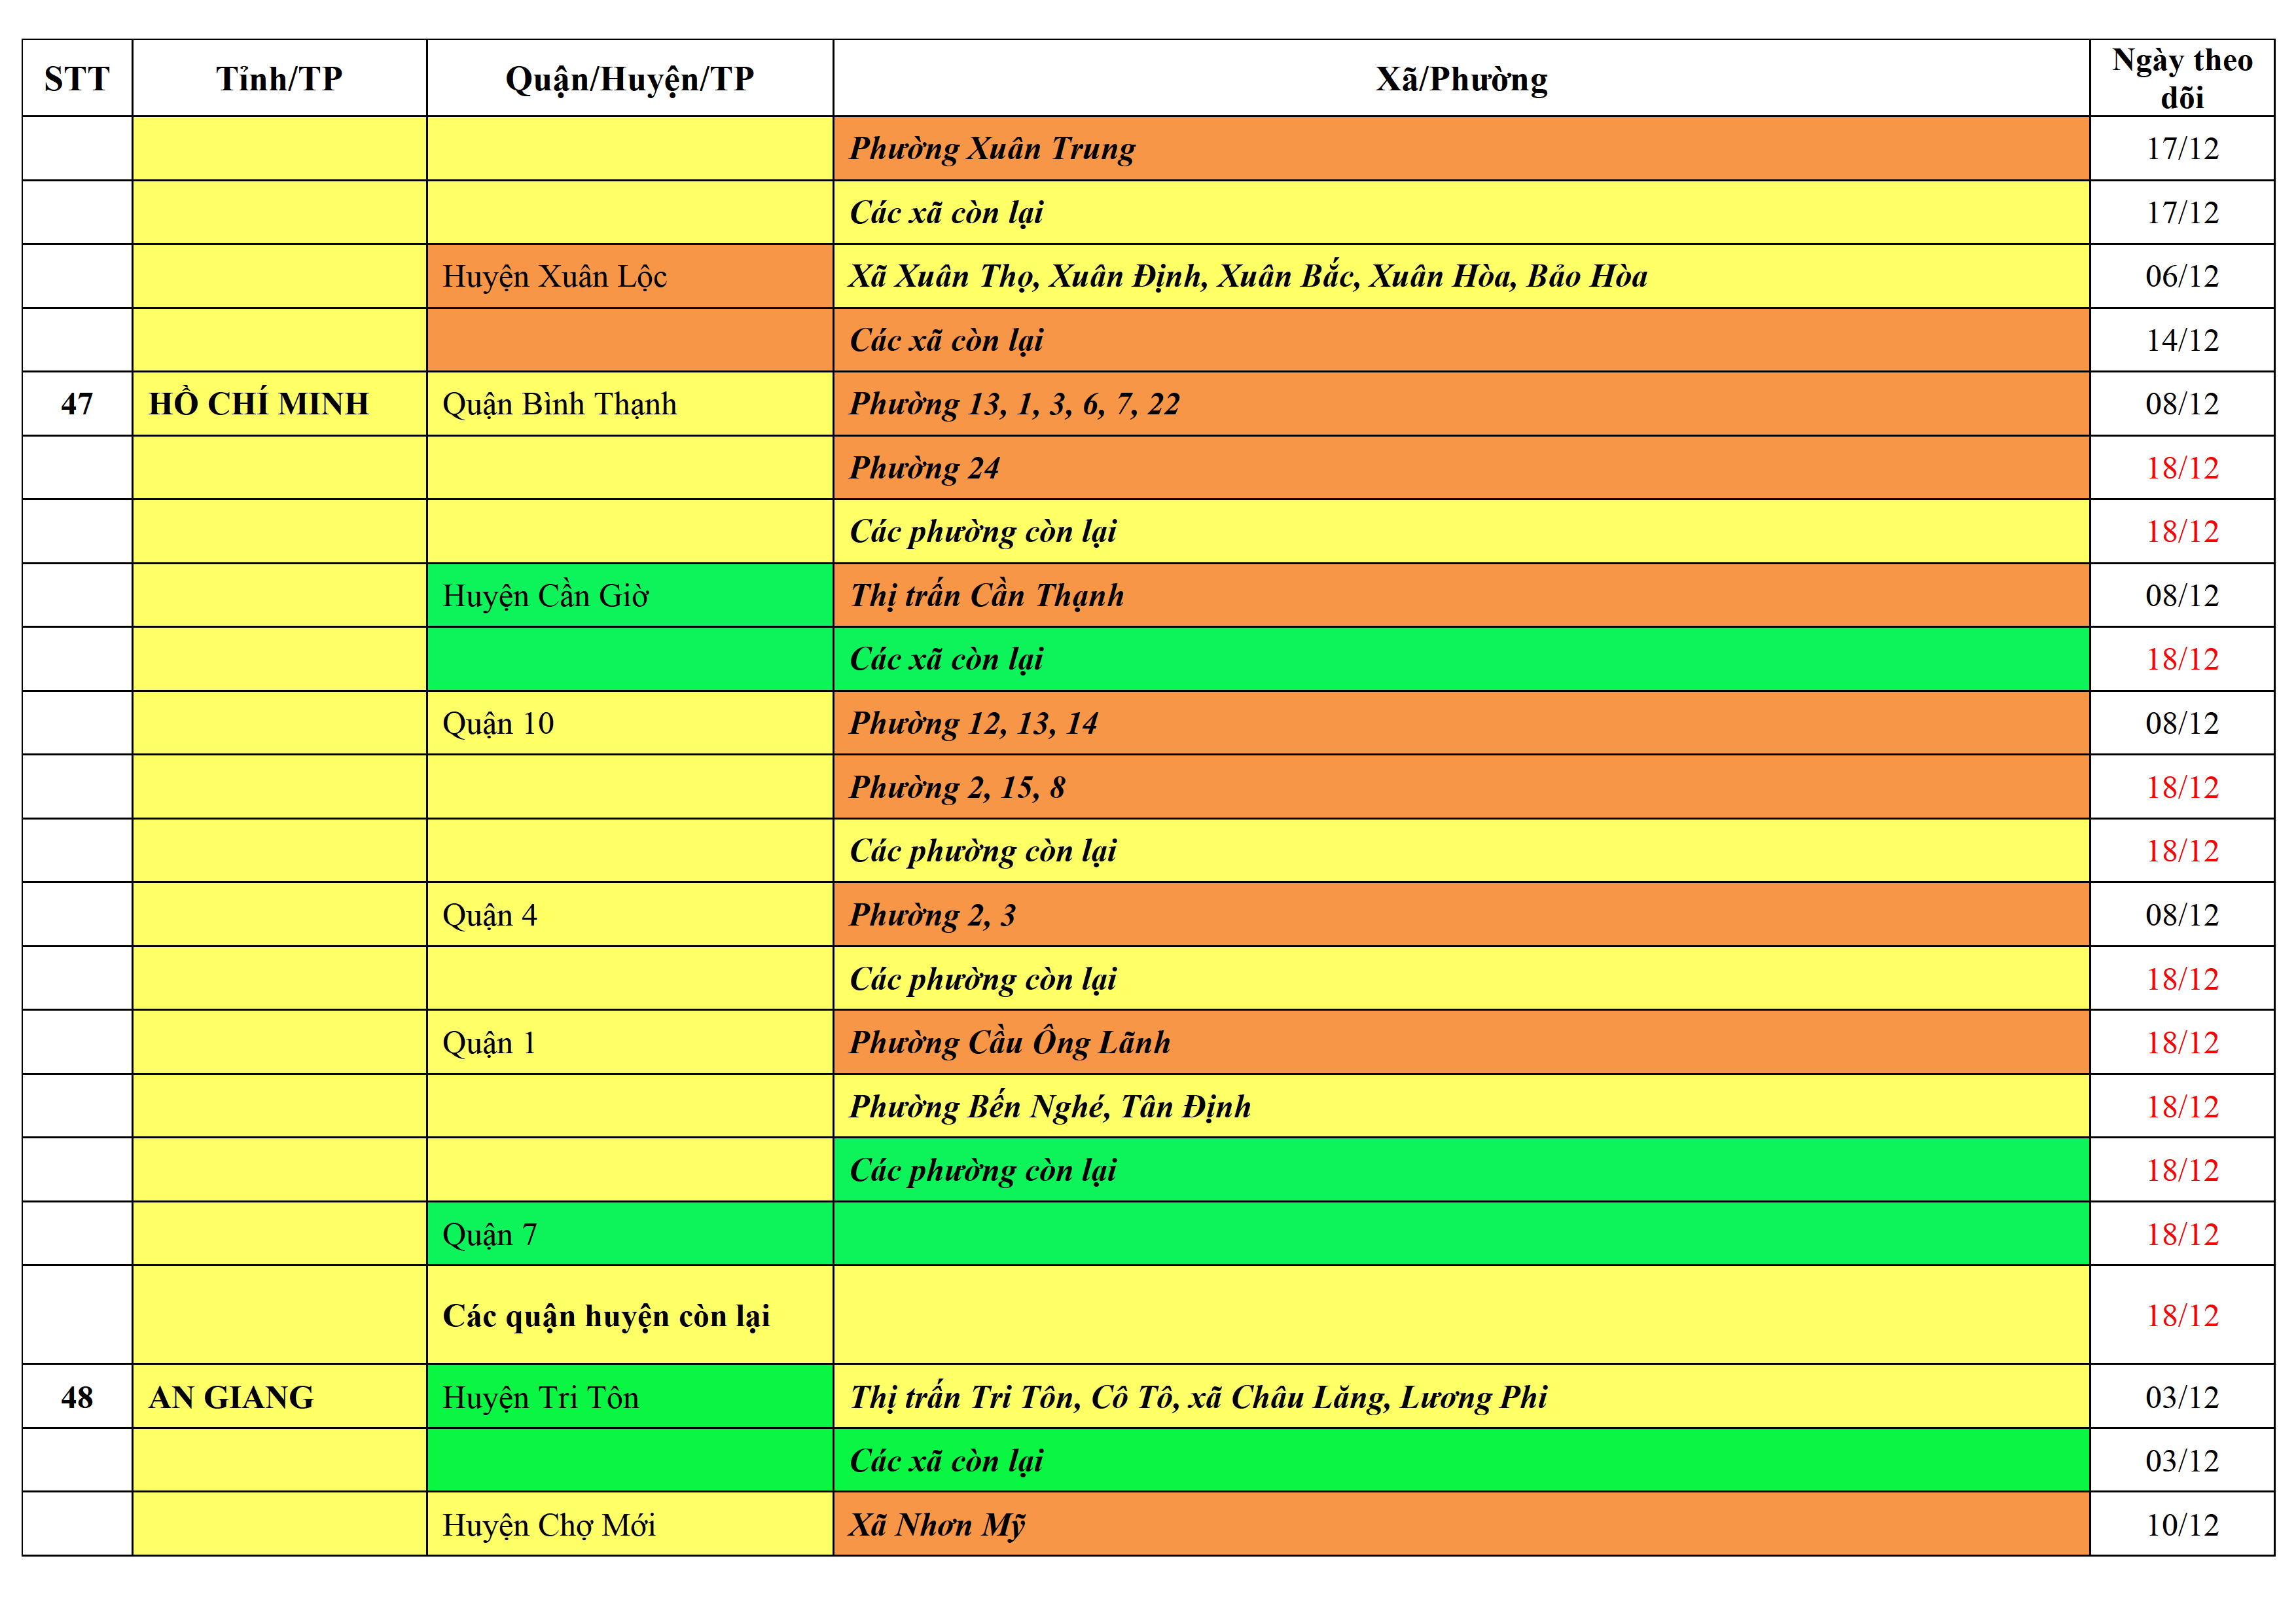This screenshot has height=1624, width=2296.
Task: Select the Huyện Chợ Mới cell
Action: (549, 1525)
